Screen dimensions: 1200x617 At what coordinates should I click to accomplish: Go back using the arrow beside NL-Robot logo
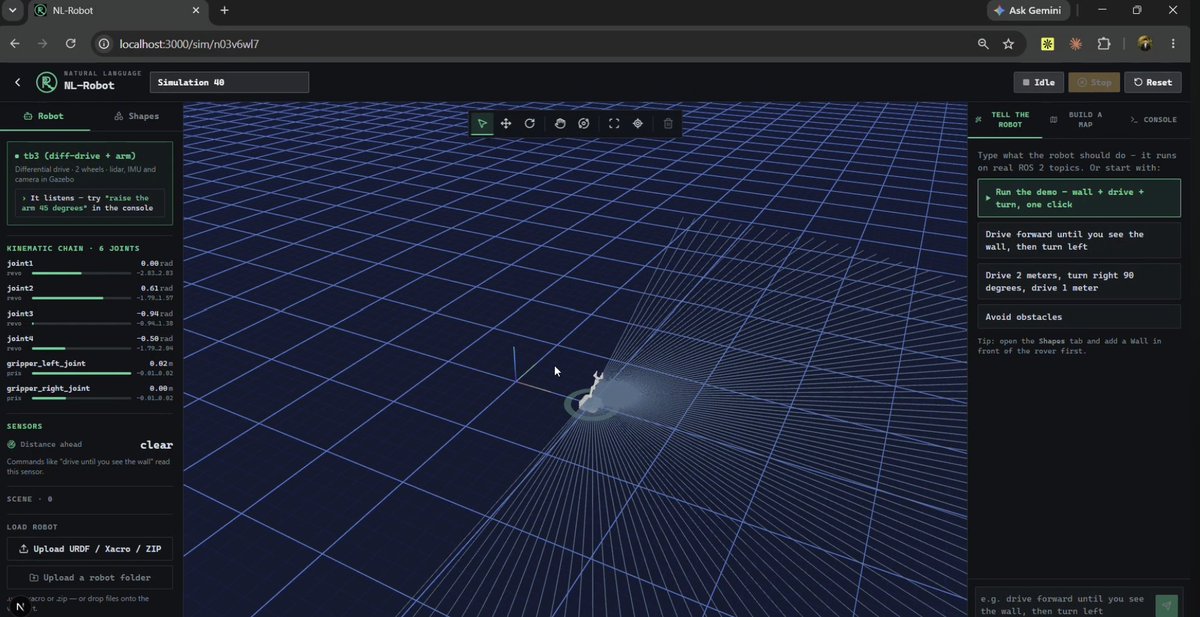click(x=17, y=82)
